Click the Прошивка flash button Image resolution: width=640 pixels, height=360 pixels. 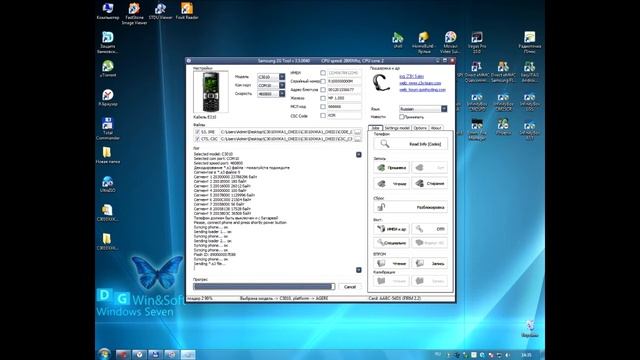tap(391, 168)
